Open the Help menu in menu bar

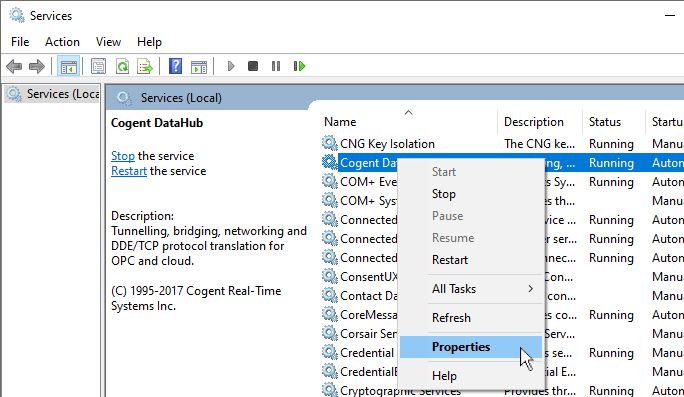click(x=149, y=42)
